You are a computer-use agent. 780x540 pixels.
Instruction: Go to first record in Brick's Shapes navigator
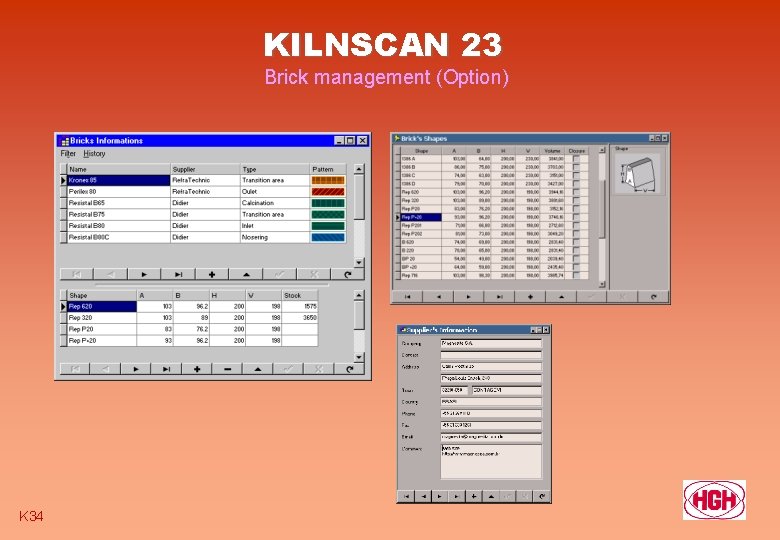tap(407, 297)
